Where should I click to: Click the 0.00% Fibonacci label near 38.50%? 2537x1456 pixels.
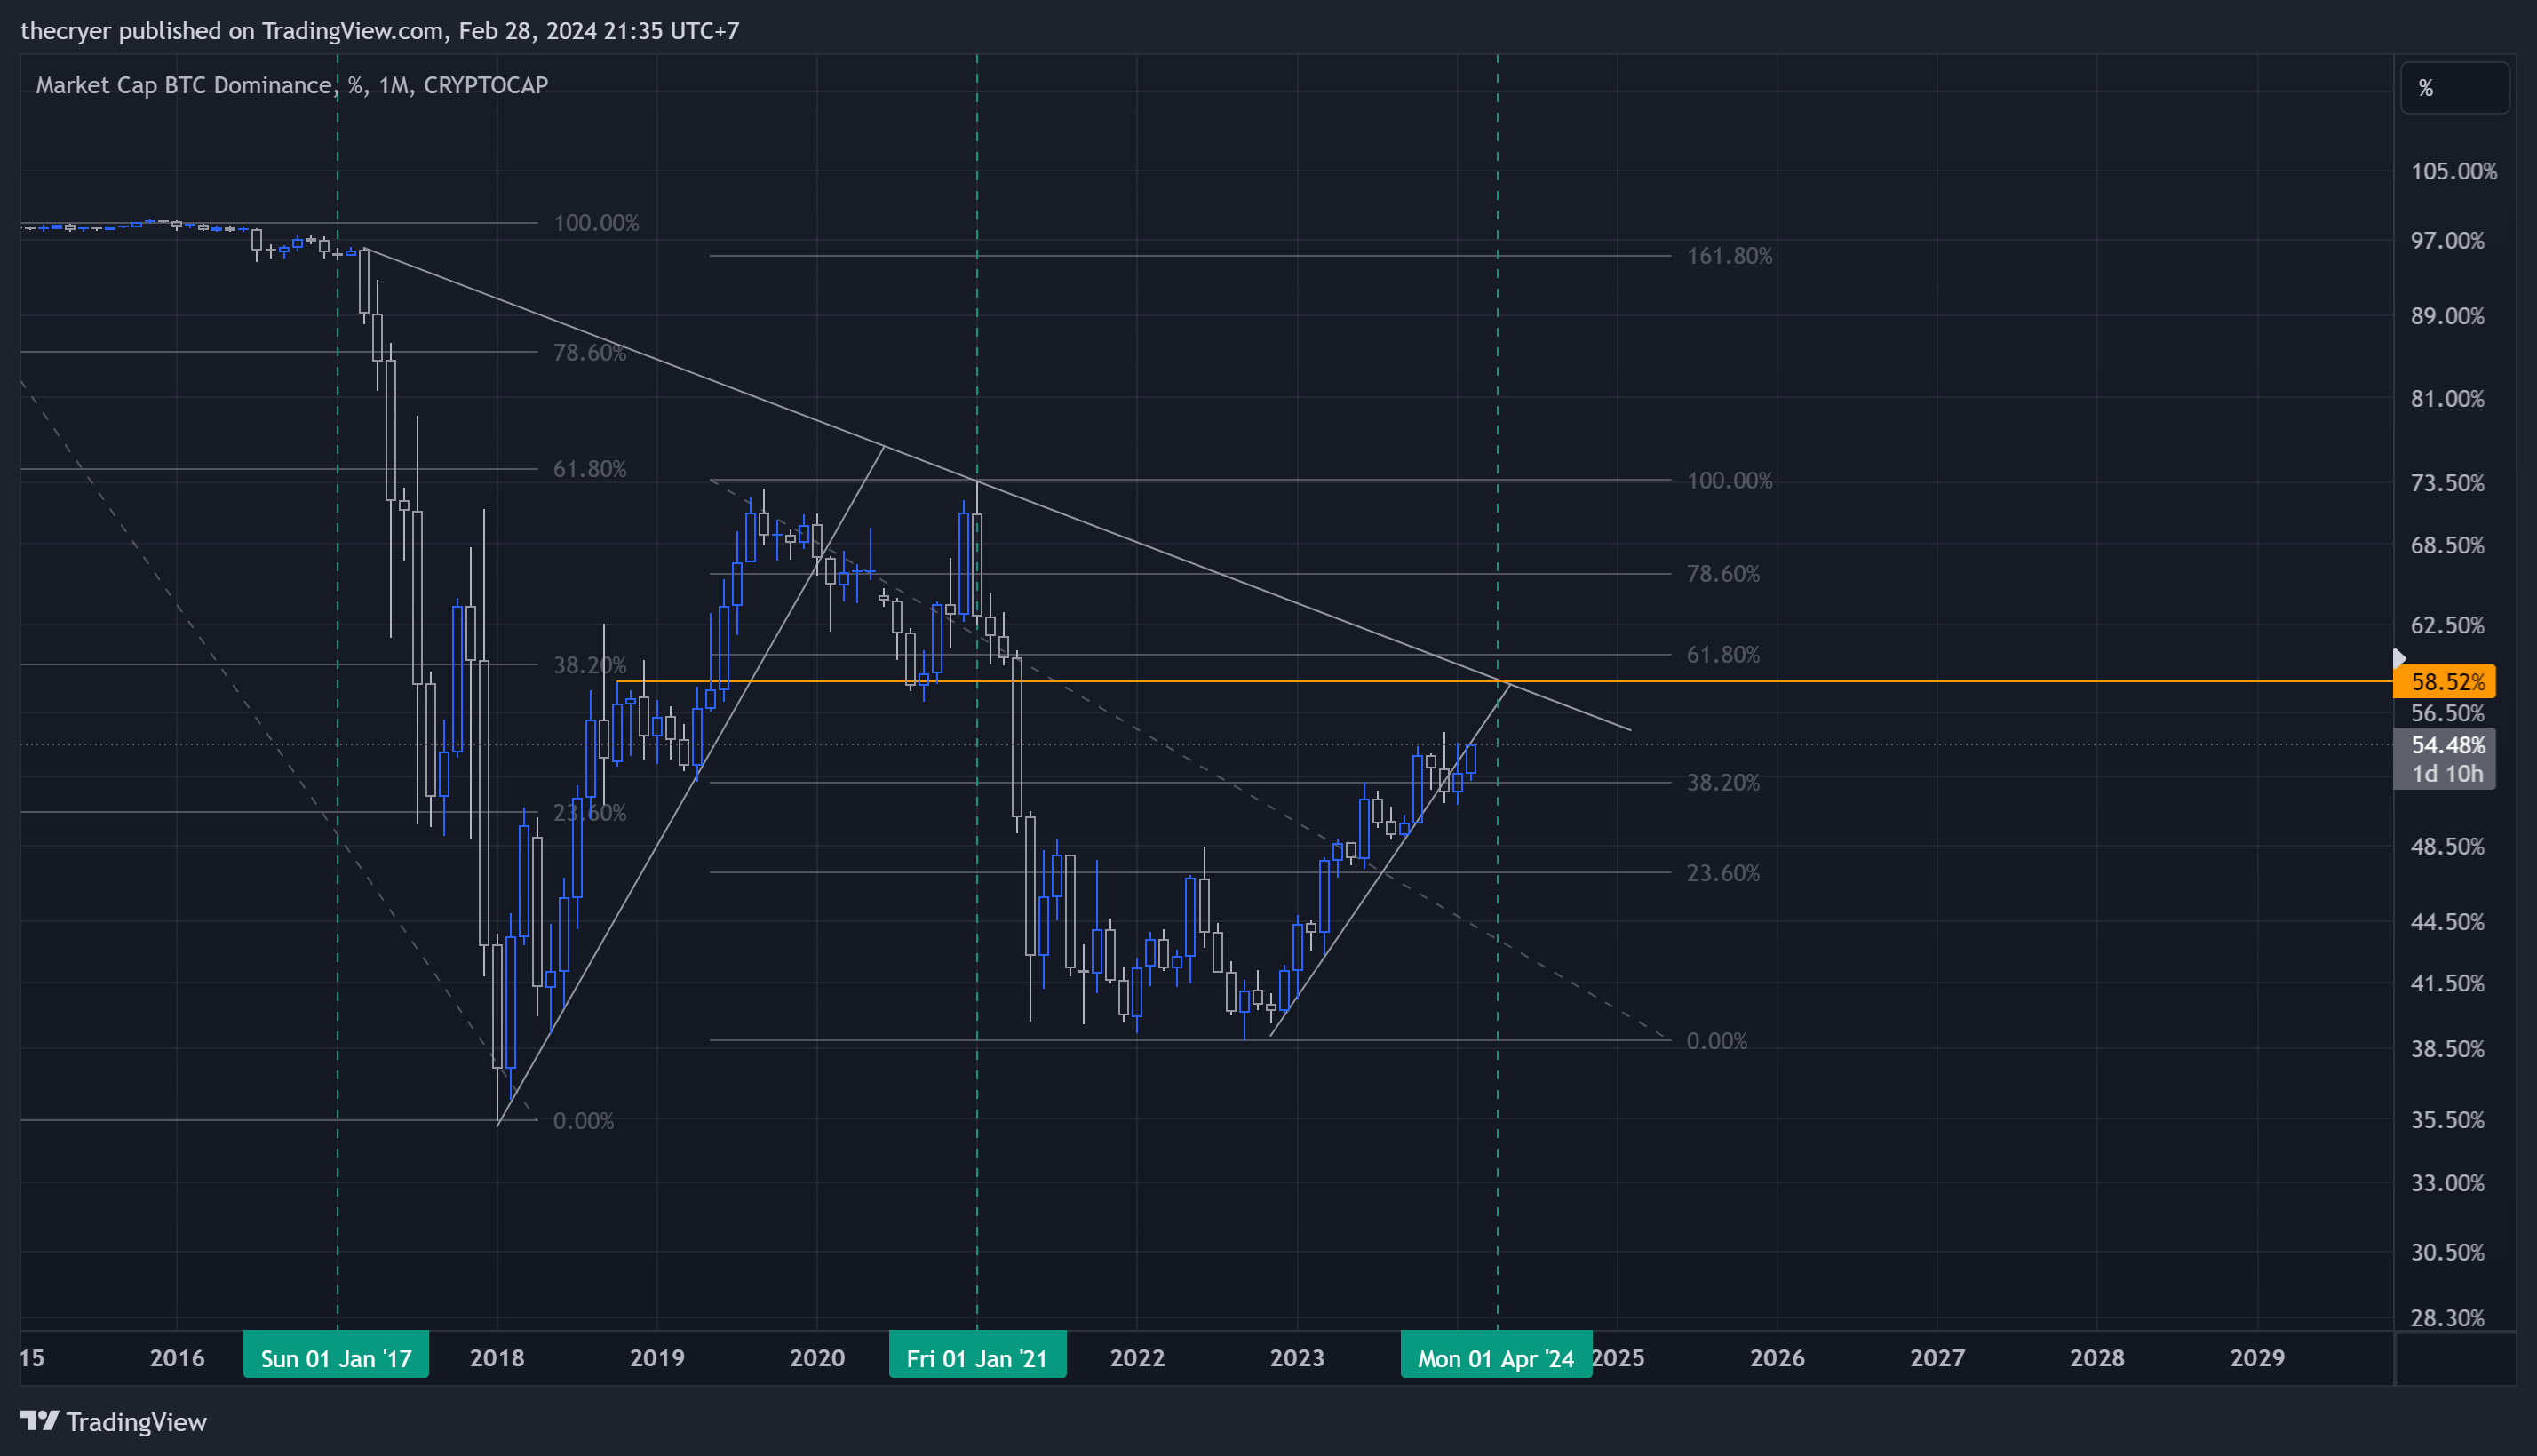pos(1716,1041)
